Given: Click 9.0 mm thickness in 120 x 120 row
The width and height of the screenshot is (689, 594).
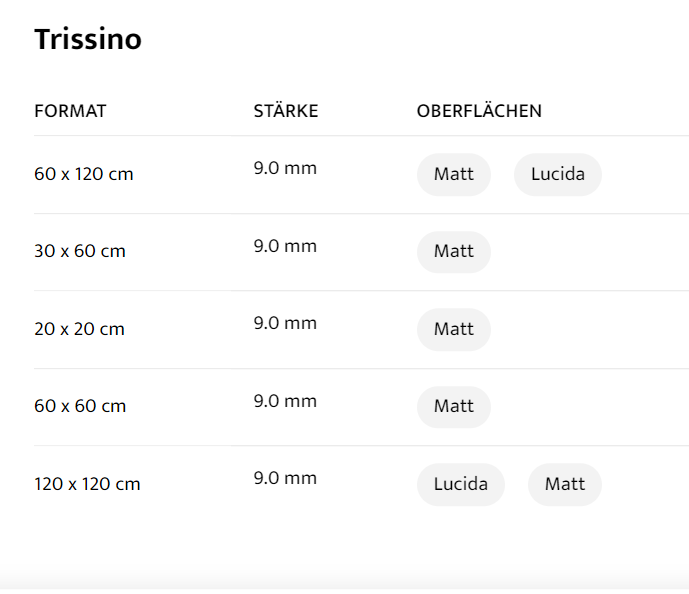Looking at the screenshot, I should pyautogui.click(x=285, y=478).
